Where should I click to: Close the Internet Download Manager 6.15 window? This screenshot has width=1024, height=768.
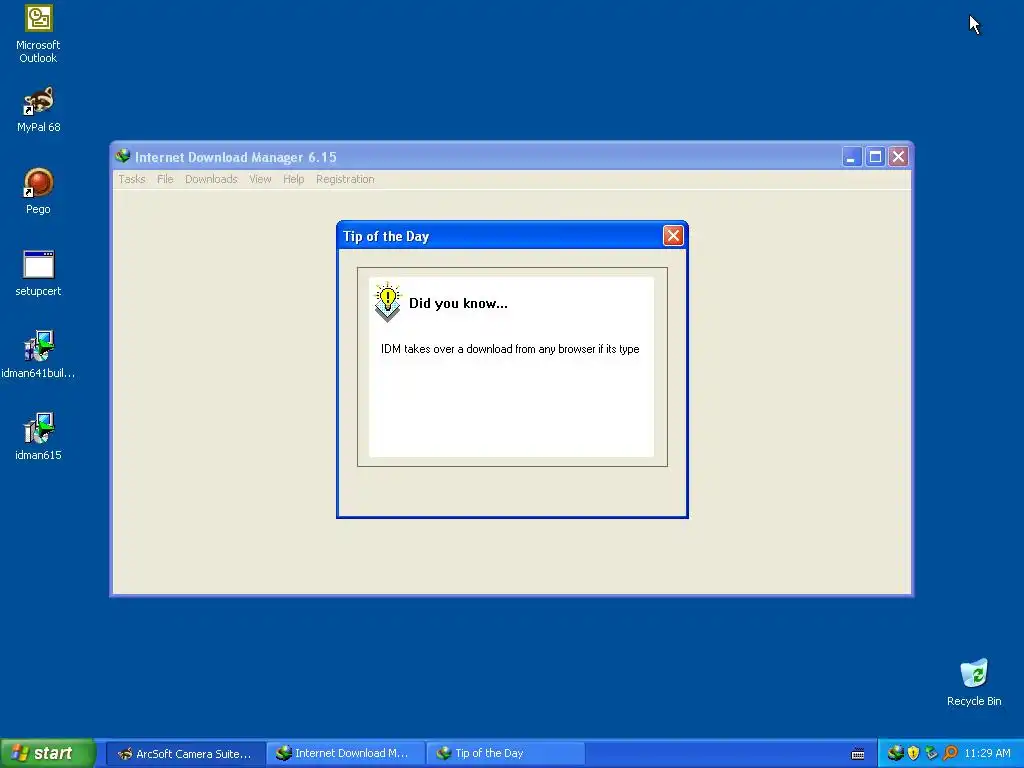[x=899, y=157]
